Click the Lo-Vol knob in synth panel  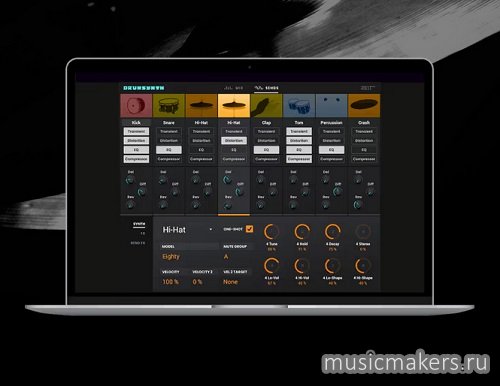(x=272, y=266)
